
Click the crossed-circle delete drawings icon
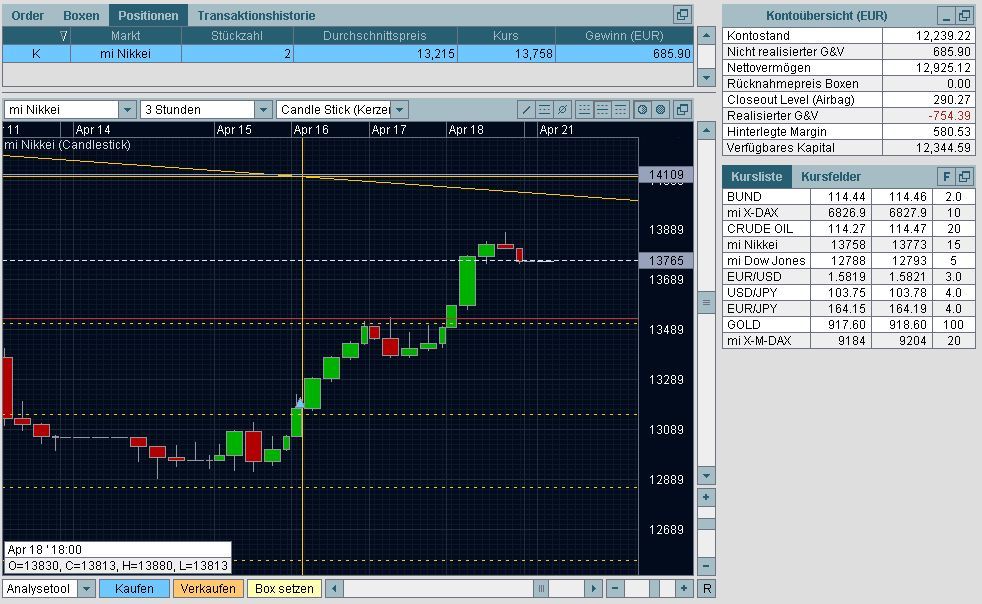point(562,110)
